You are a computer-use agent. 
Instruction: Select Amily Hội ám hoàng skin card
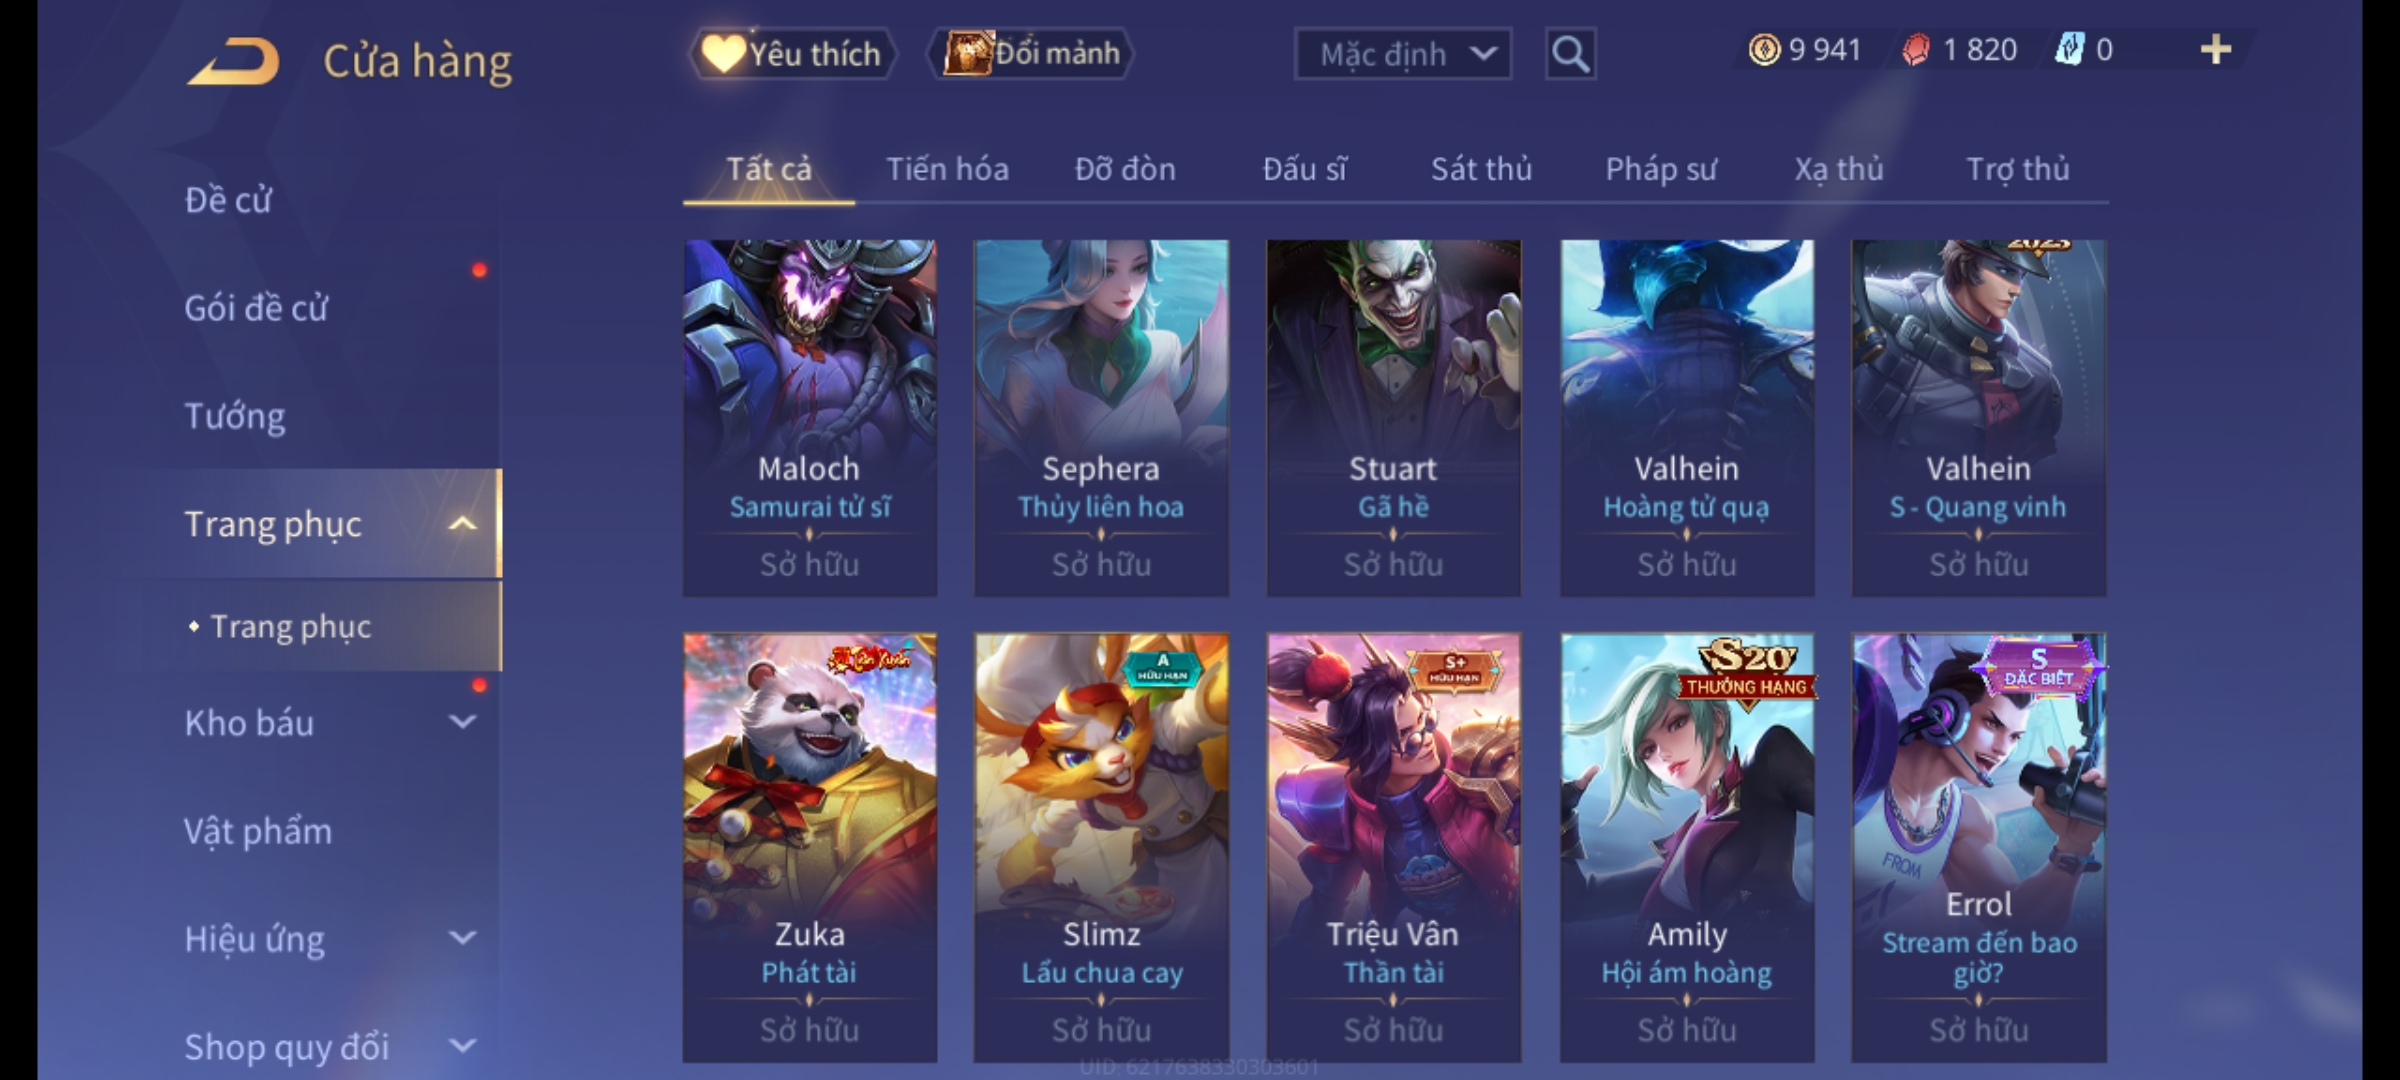(x=1687, y=848)
